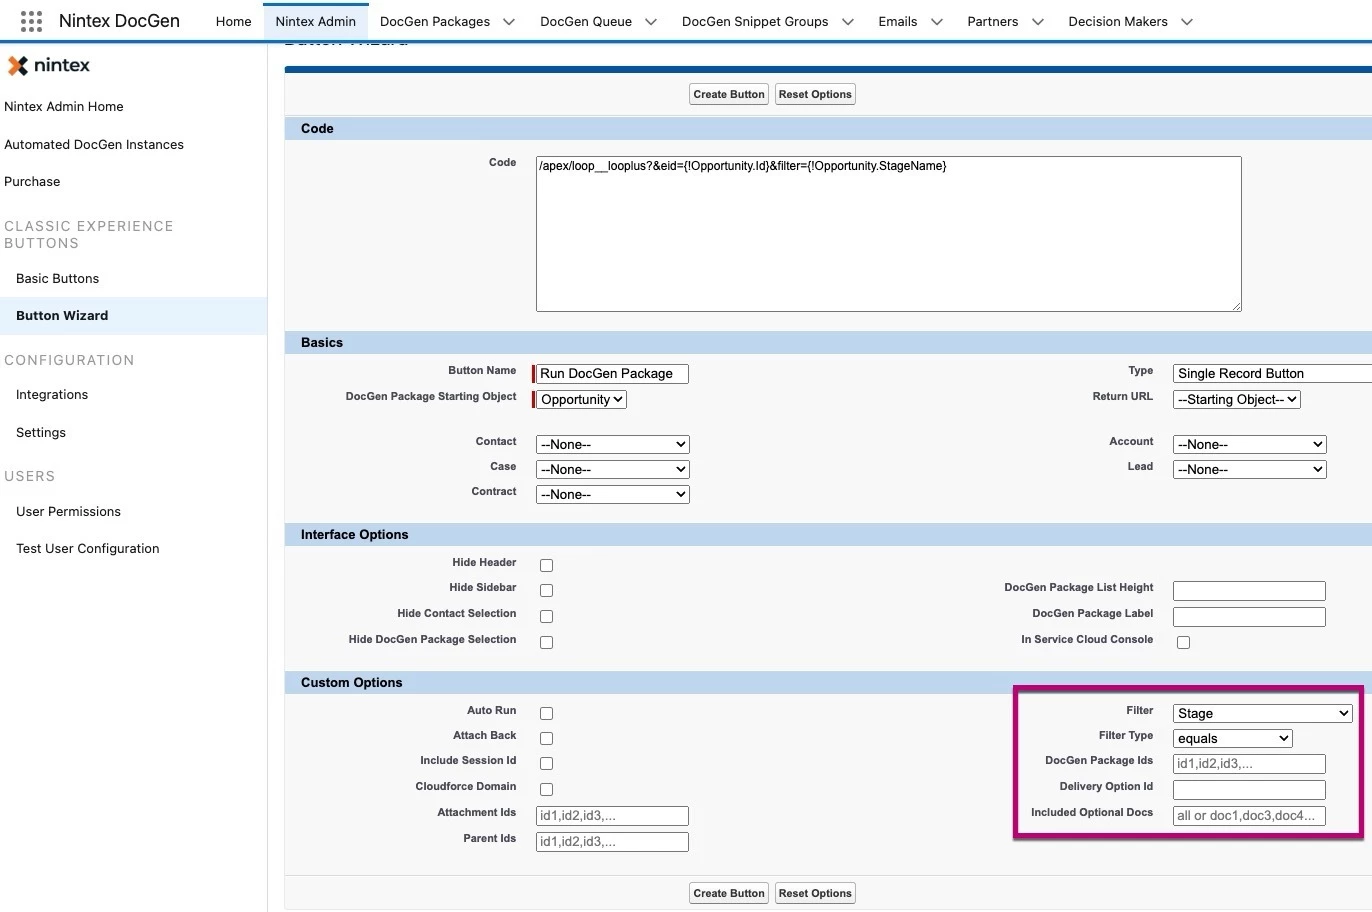This screenshot has width=1372, height=912.
Task: Enable Include Session Id checkbox
Action: (546, 763)
